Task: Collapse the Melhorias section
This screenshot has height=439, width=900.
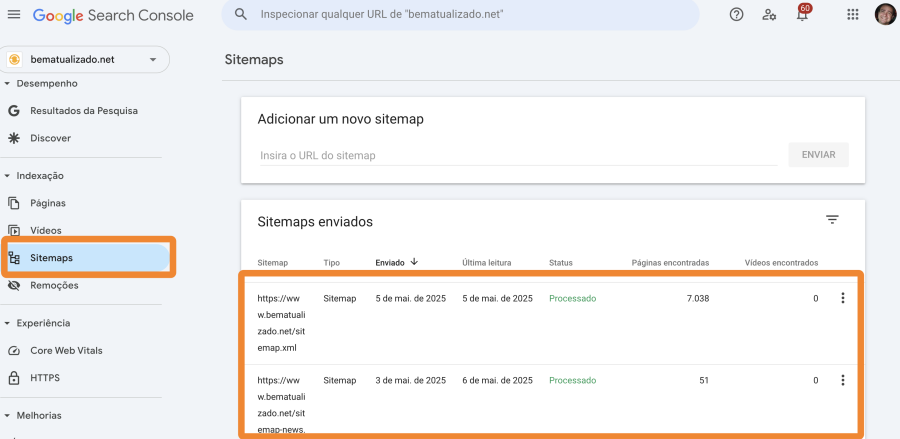Action: [x=7, y=415]
